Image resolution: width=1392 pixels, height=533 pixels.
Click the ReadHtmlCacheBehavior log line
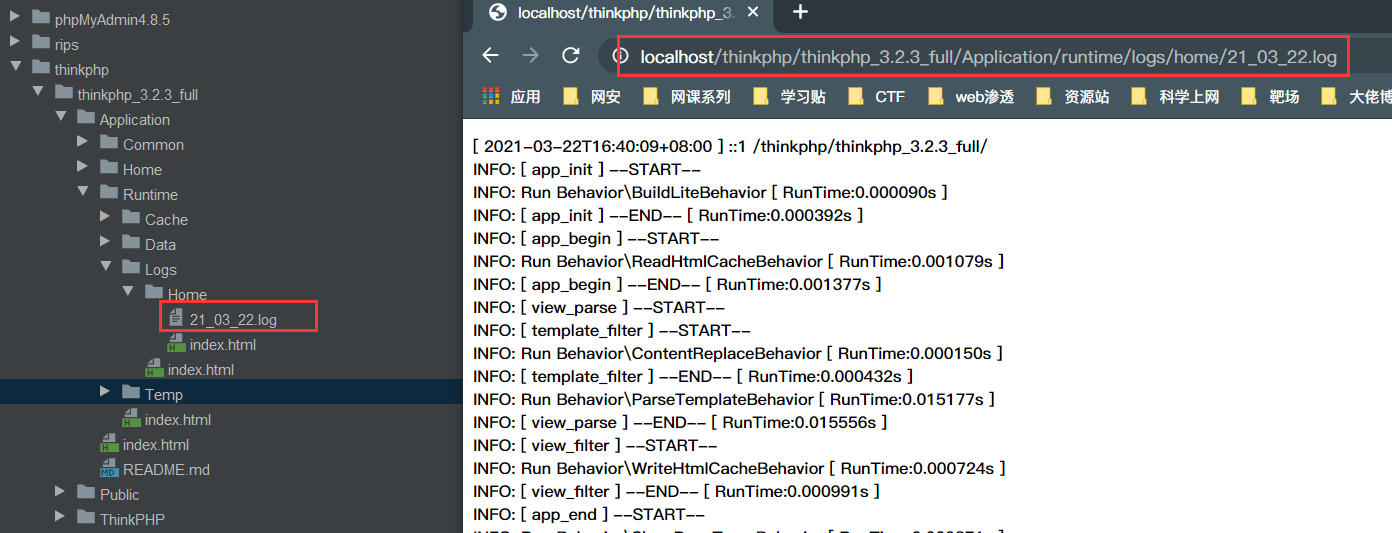(x=738, y=261)
